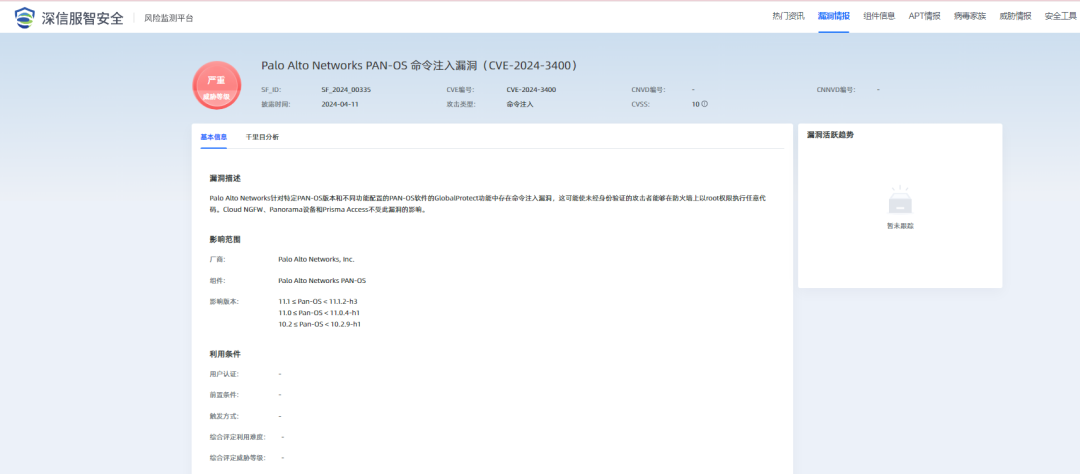
Task: Click the CVSS info circle icon
Action: pos(705,105)
